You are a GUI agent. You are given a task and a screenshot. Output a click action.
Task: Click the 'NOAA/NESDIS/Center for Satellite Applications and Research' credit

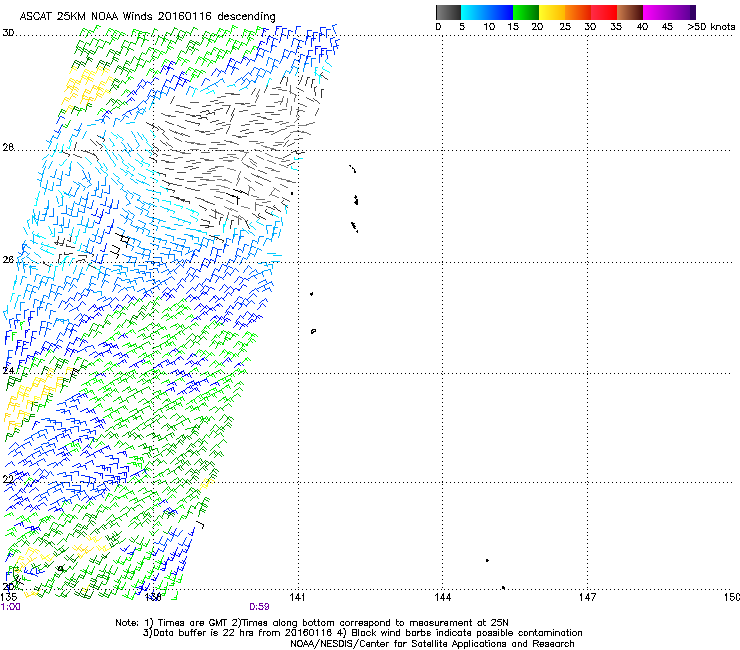[432, 644]
